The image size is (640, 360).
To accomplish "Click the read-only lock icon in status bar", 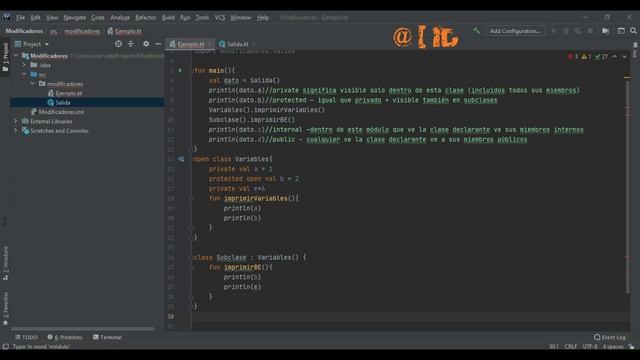I will tap(632, 347).
